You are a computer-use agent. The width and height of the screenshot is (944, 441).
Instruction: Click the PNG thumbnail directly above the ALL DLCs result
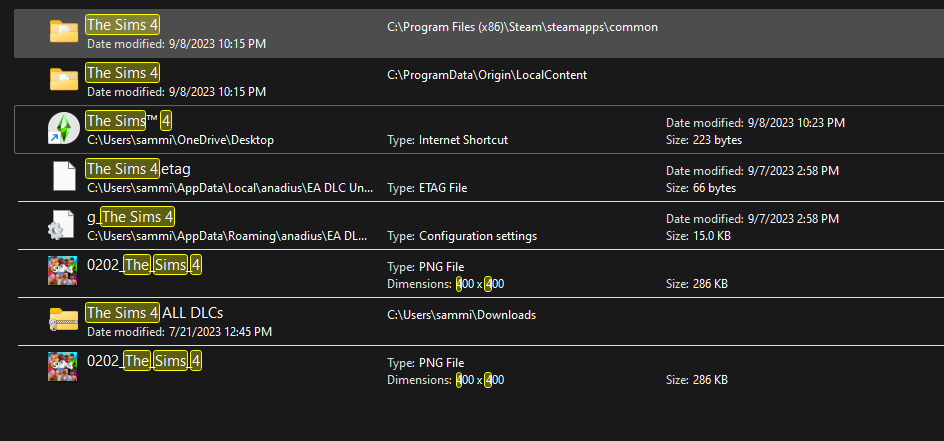[x=63, y=271]
